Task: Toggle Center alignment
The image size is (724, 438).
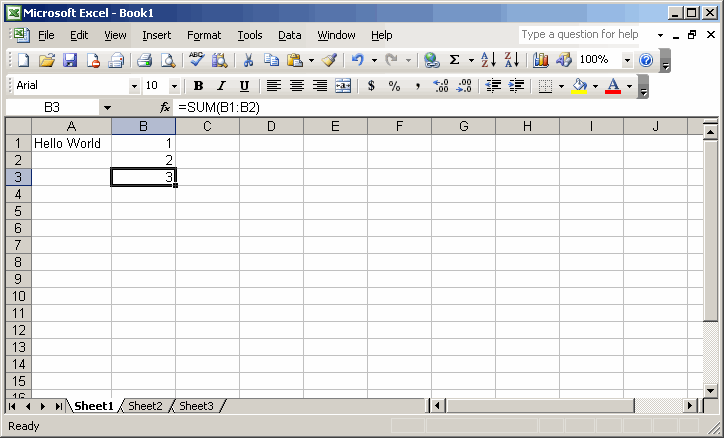Action: click(297, 86)
